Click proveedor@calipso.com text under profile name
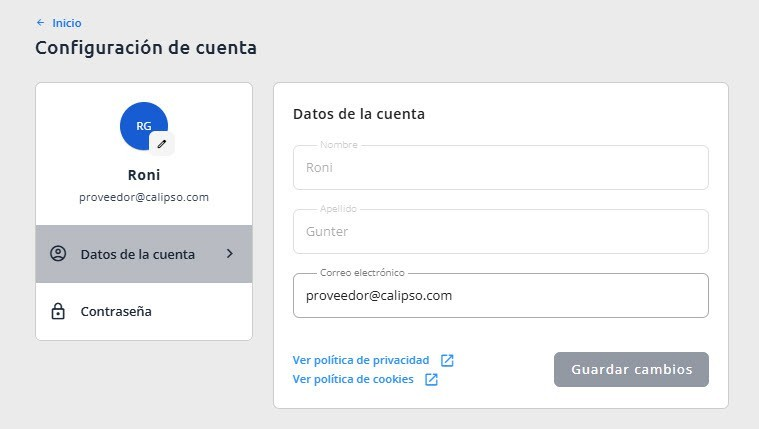The image size is (759, 429). [x=144, y=198]
